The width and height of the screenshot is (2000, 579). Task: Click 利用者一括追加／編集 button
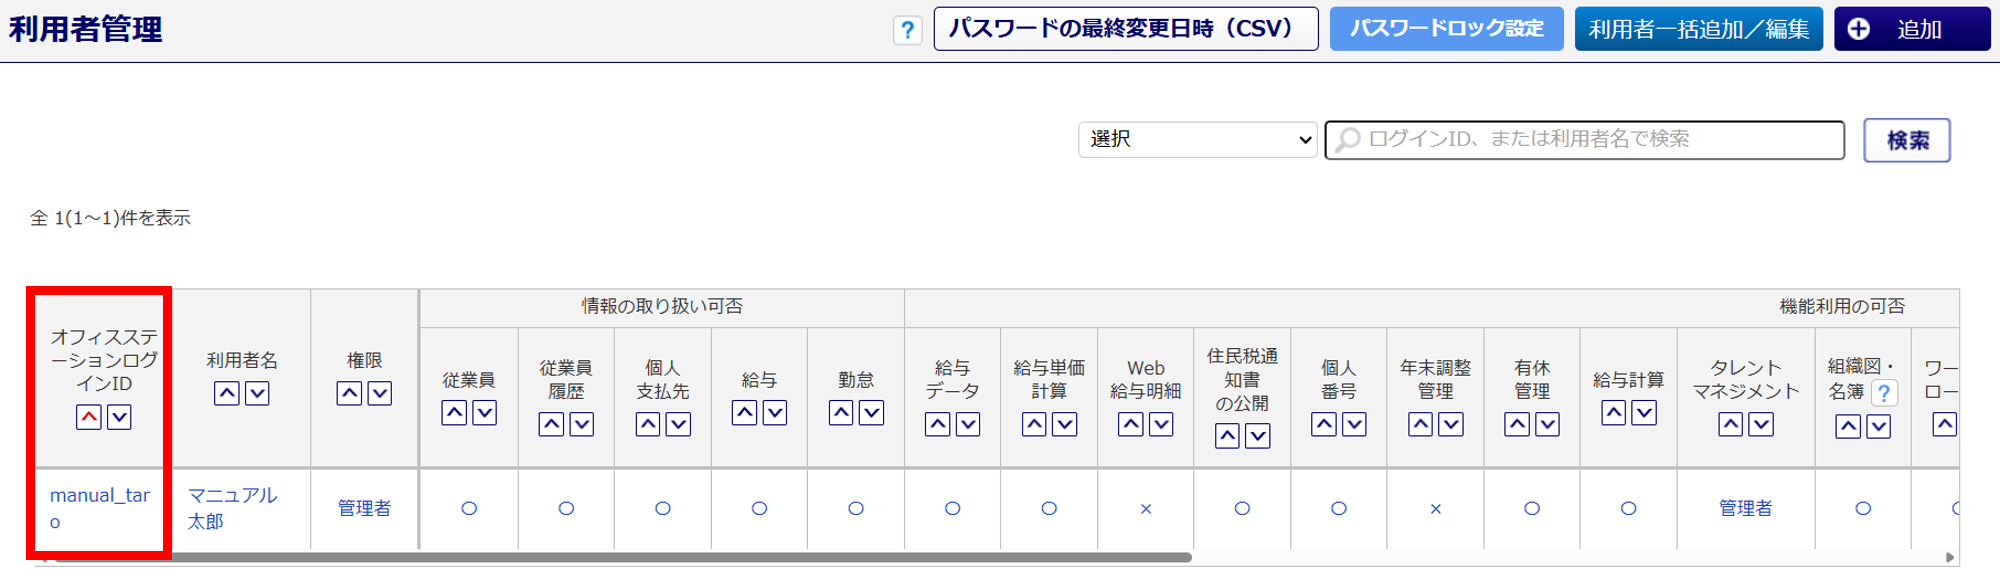(1698, 29)
